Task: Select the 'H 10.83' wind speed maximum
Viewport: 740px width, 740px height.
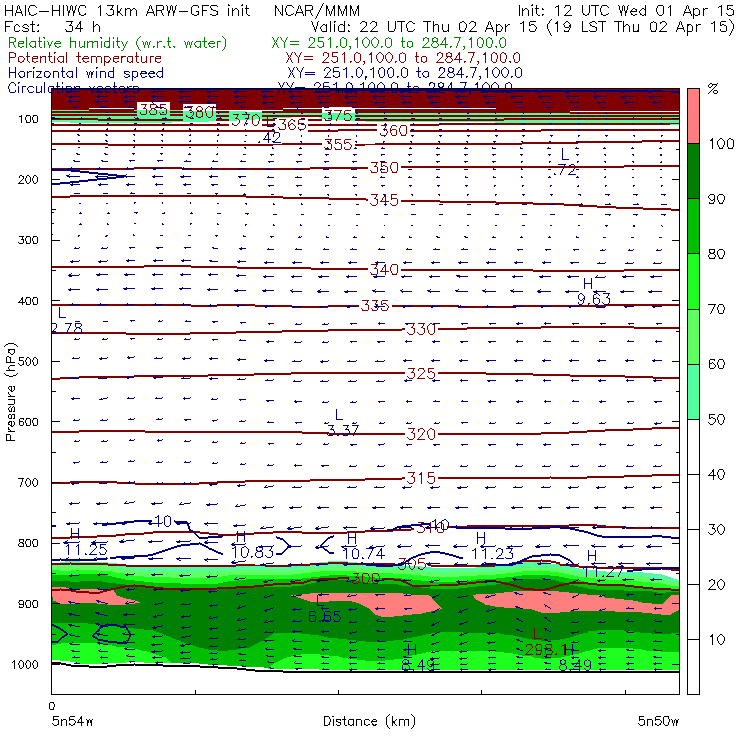Action: coord(252,545)
